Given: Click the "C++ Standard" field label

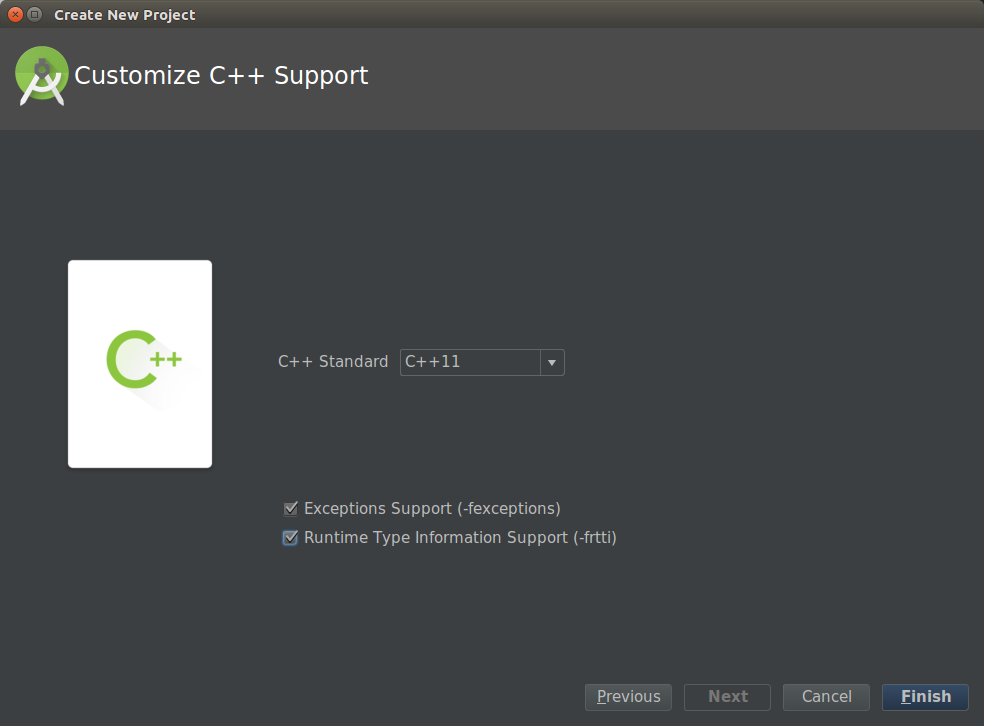Looking at the screenshot, I should pos(333,362).
